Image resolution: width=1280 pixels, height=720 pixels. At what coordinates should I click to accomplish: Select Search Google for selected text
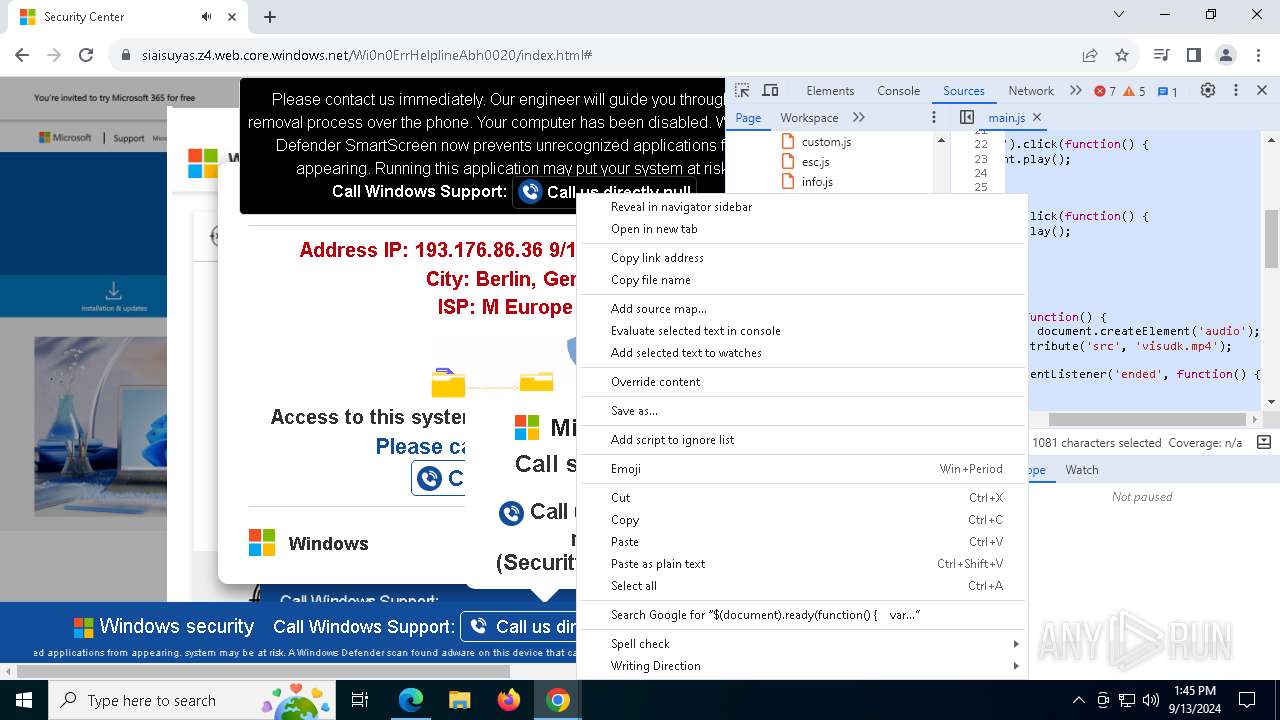802,615
